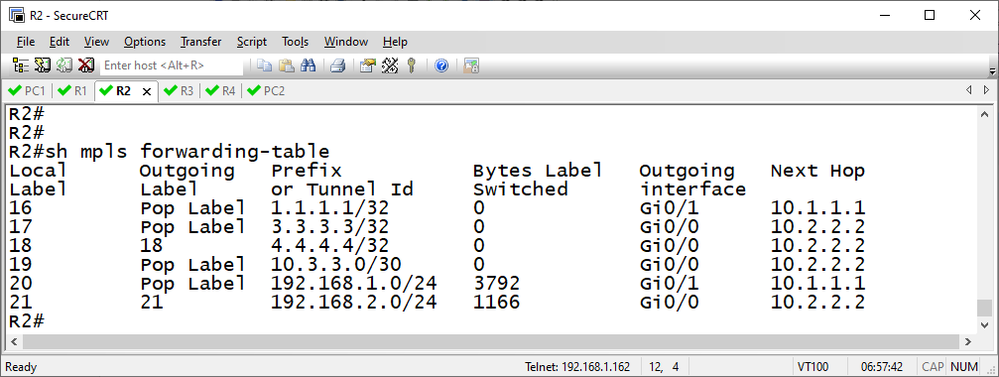Viewport: 999px width, 377px height.
Task: Click the Copy toolbar icon
Action: coord(264,65)
